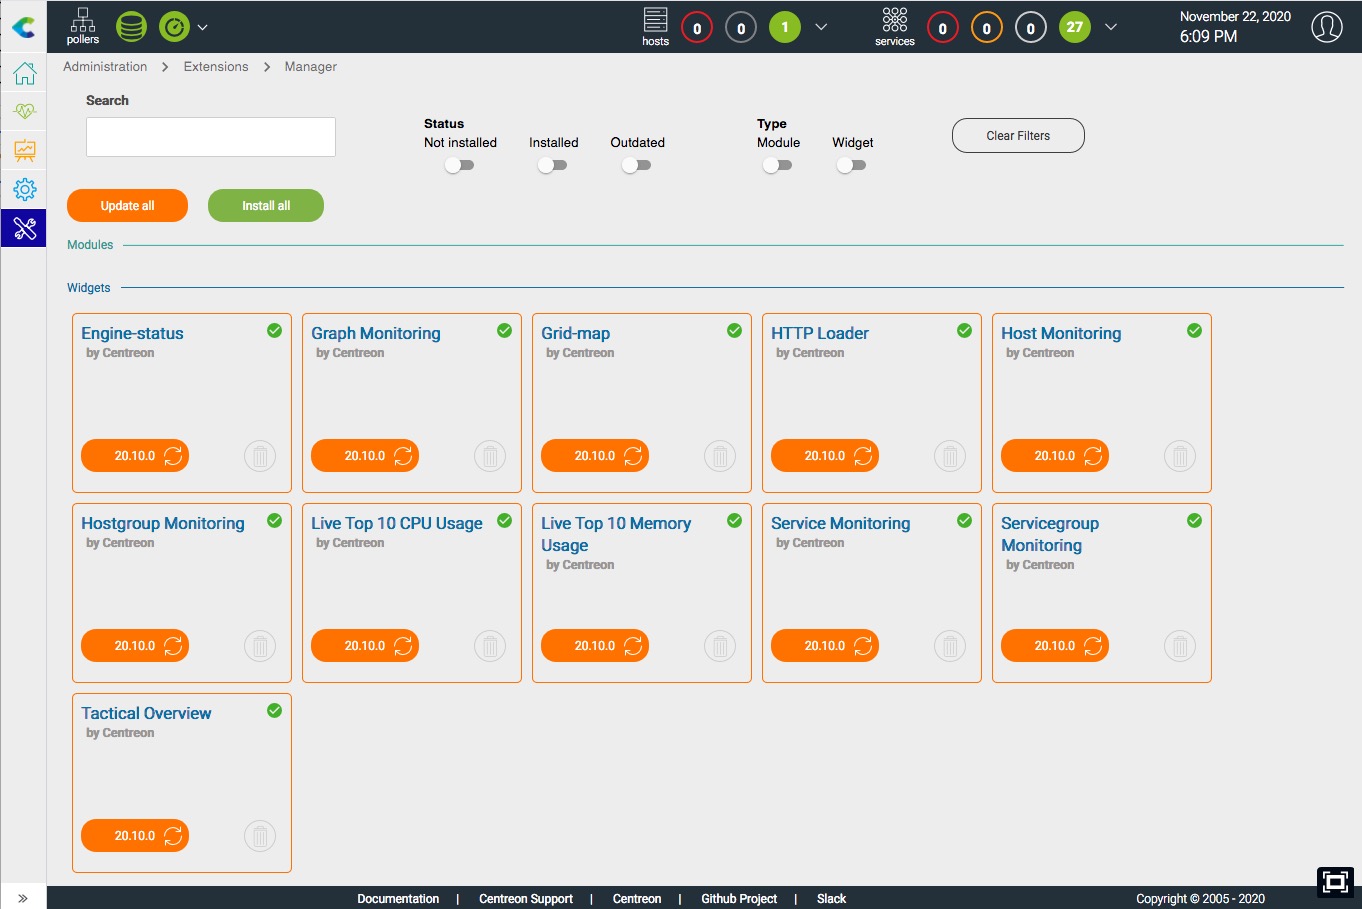Click the Search input field
Viewport: 1362px width, 909px height.
[x=211, y=137]
